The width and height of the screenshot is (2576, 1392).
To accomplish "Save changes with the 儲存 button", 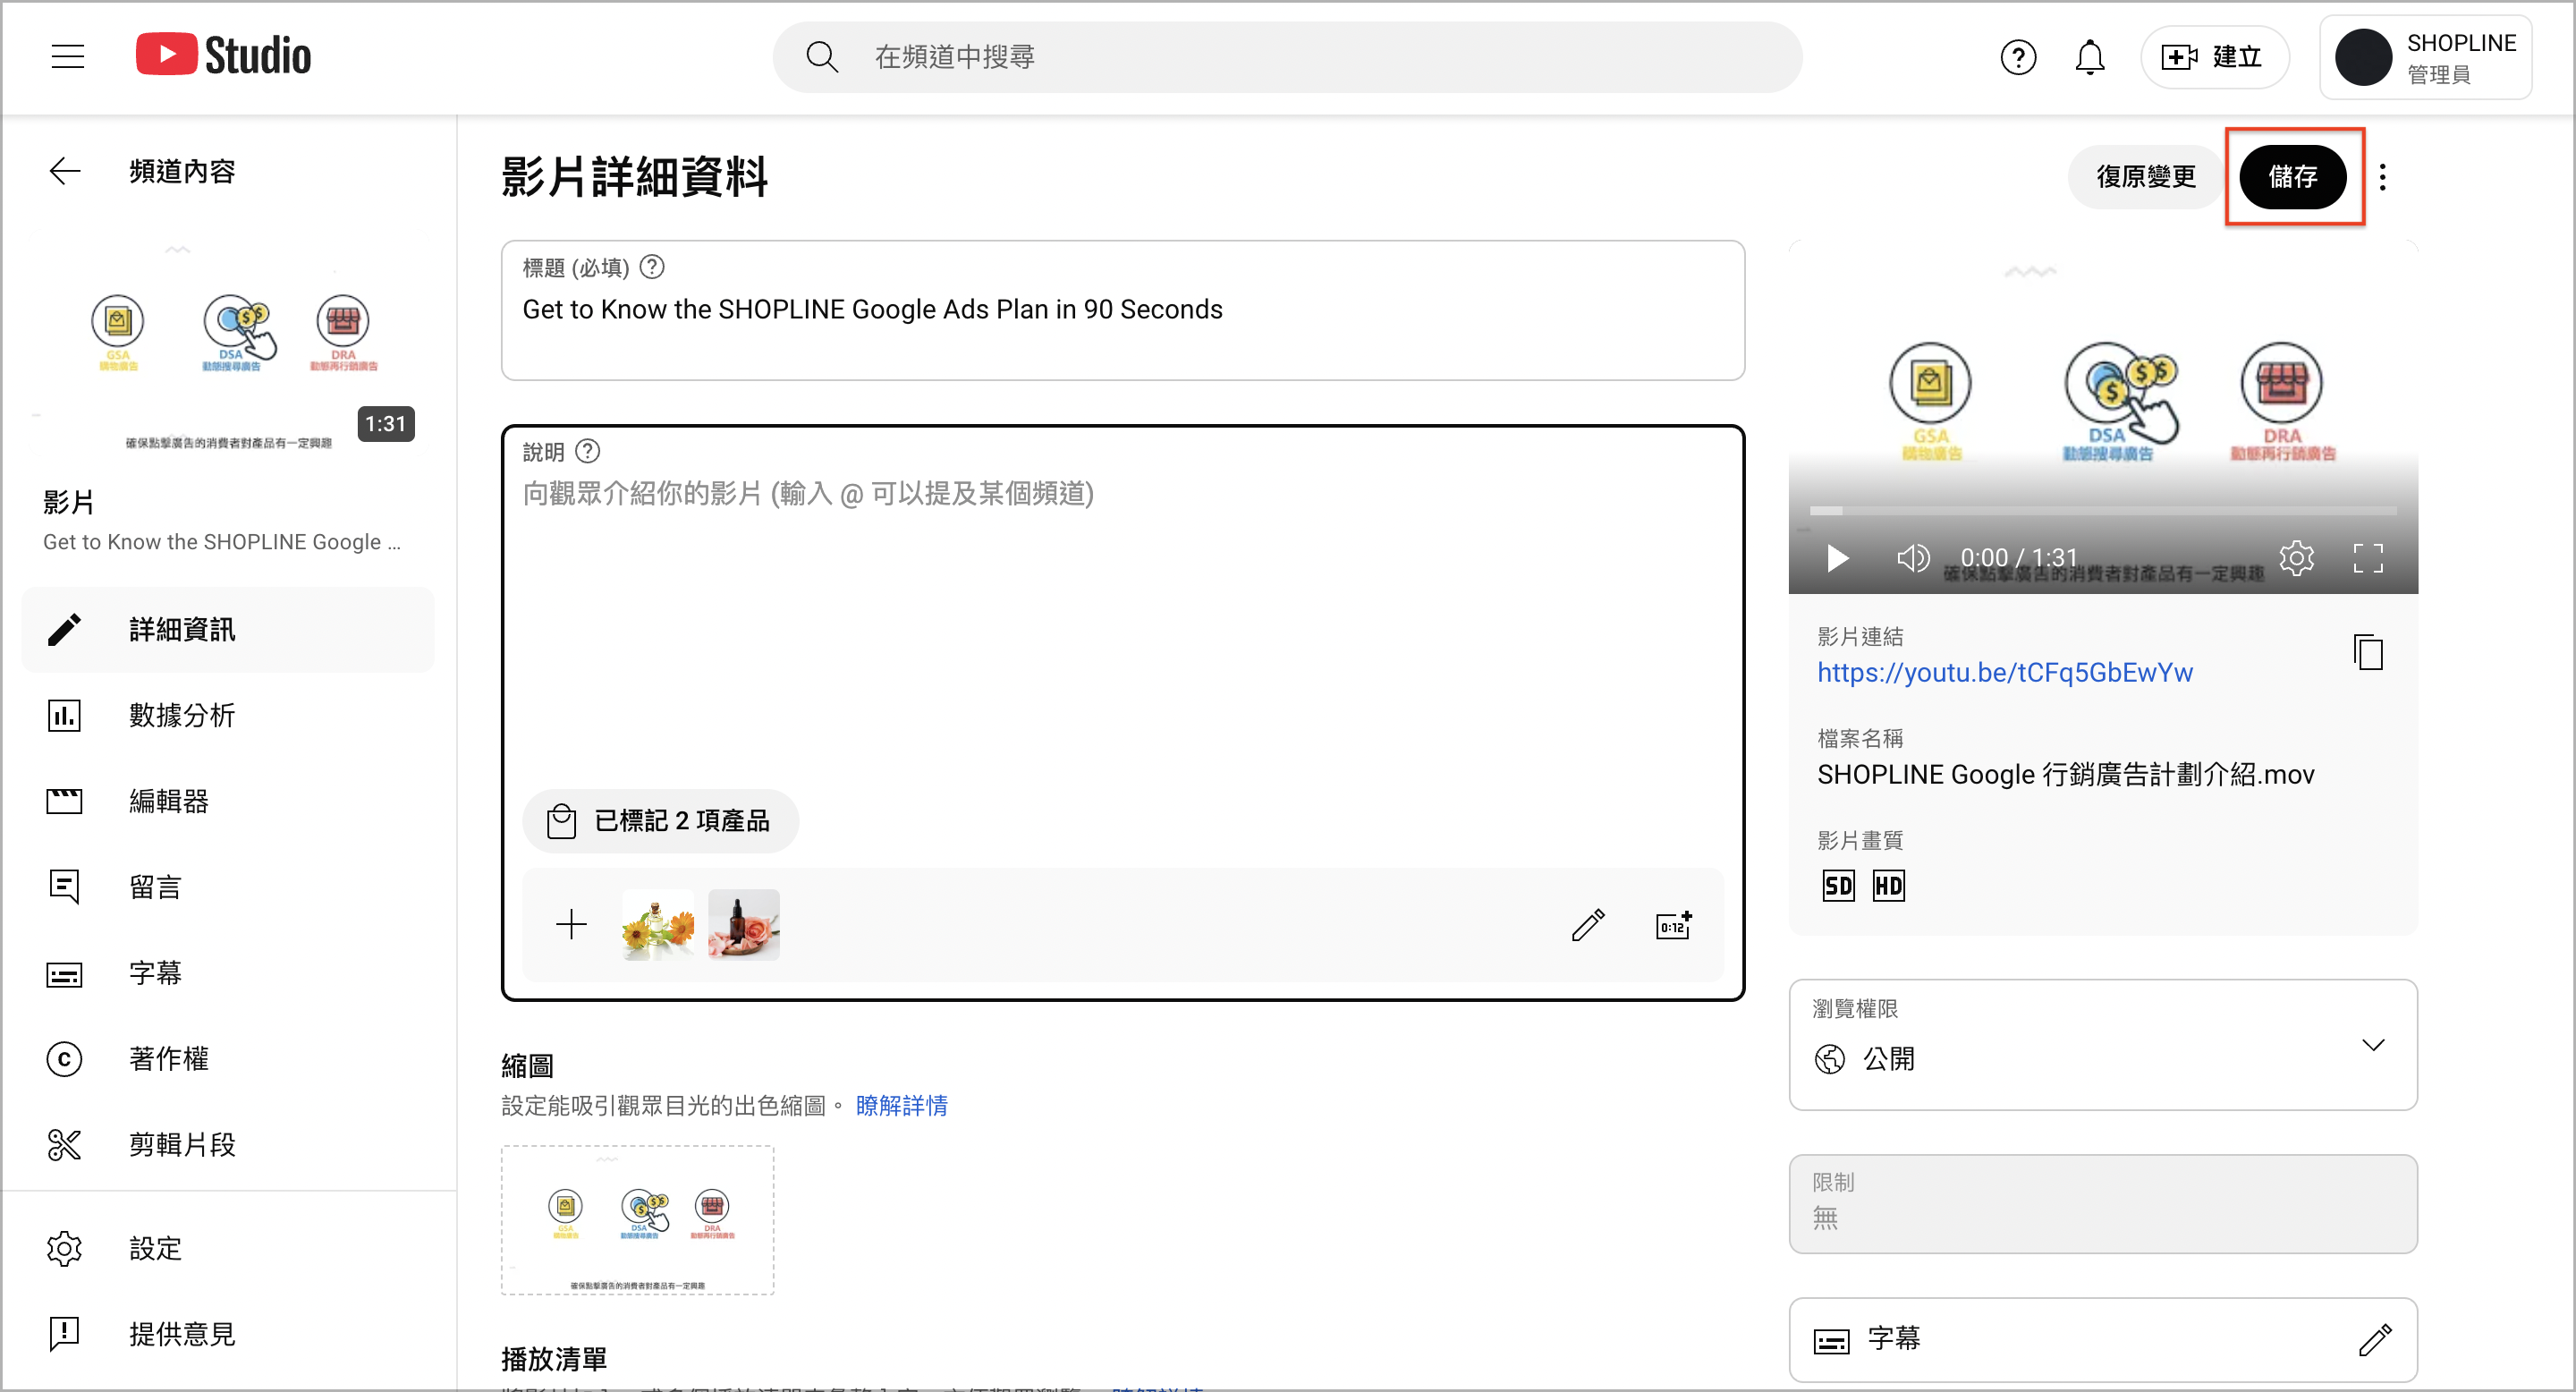I will 2292,177.
